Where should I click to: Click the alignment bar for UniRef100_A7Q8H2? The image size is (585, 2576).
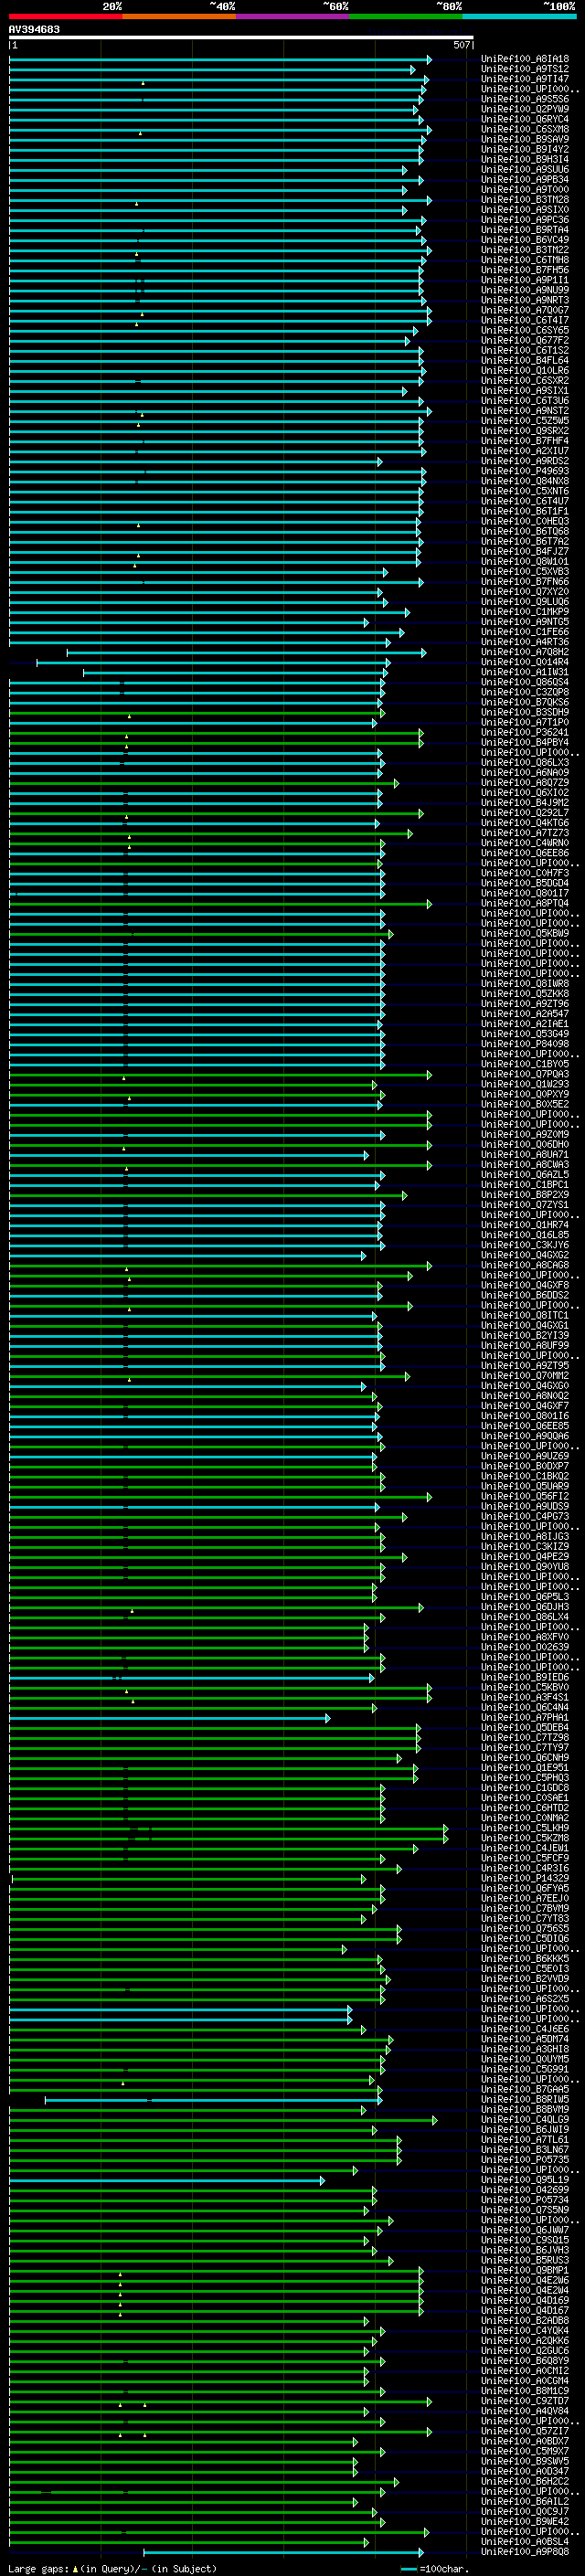pyautogui.click(x=246, y=652)
